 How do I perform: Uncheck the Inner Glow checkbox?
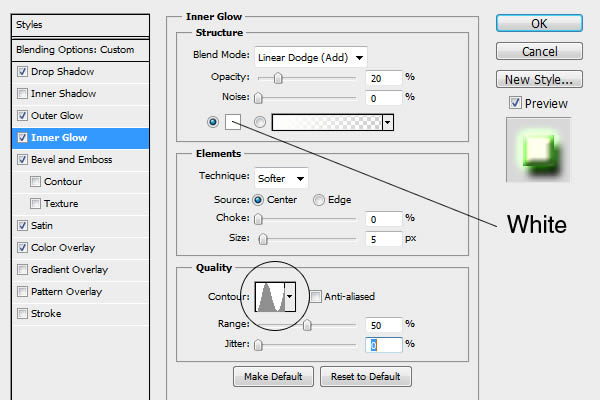22,137
